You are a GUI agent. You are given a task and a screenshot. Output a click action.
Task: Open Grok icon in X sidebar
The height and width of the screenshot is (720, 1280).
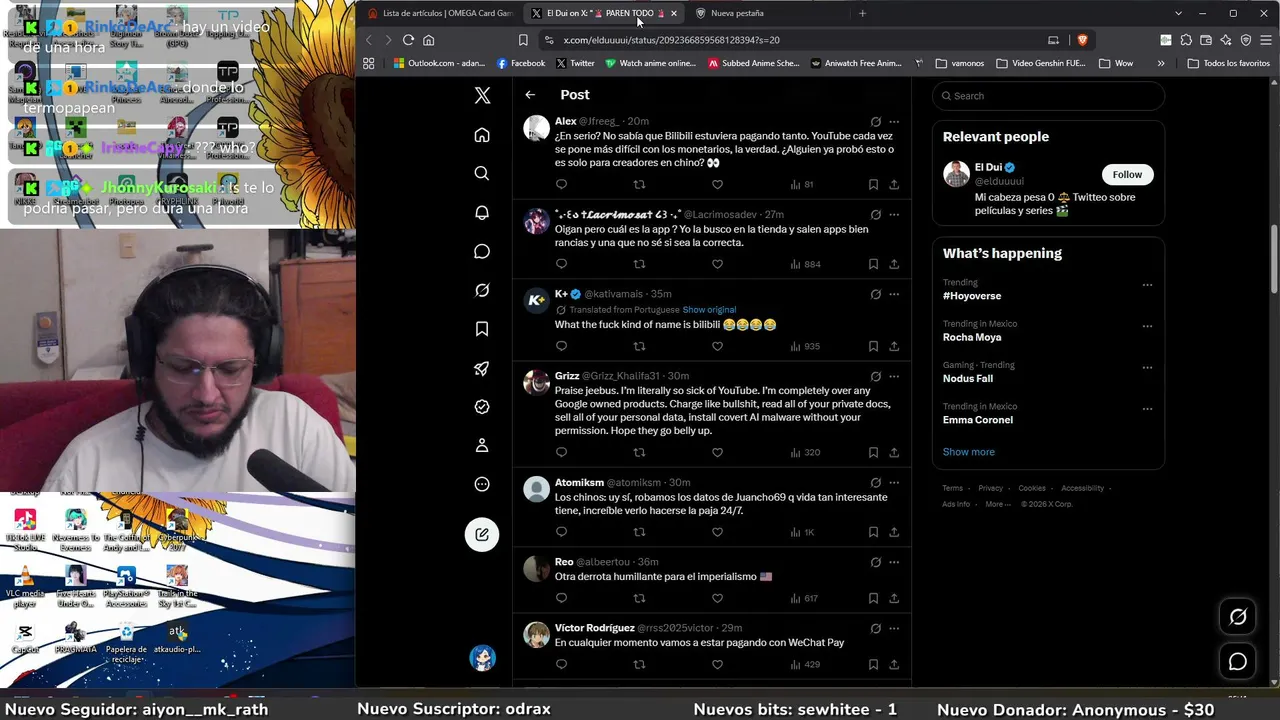(x=482, y=290)
